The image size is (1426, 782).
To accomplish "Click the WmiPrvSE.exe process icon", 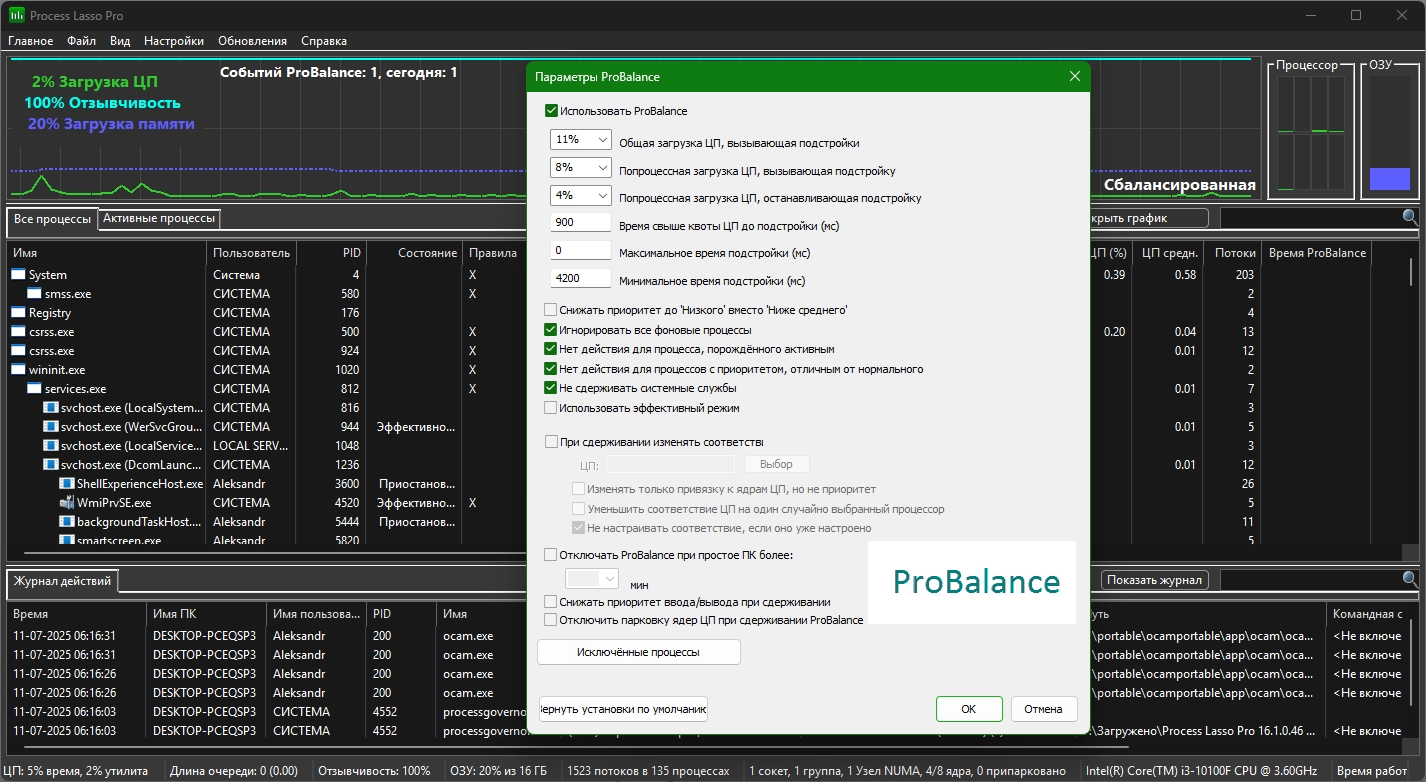I will [x=67, y=503].
